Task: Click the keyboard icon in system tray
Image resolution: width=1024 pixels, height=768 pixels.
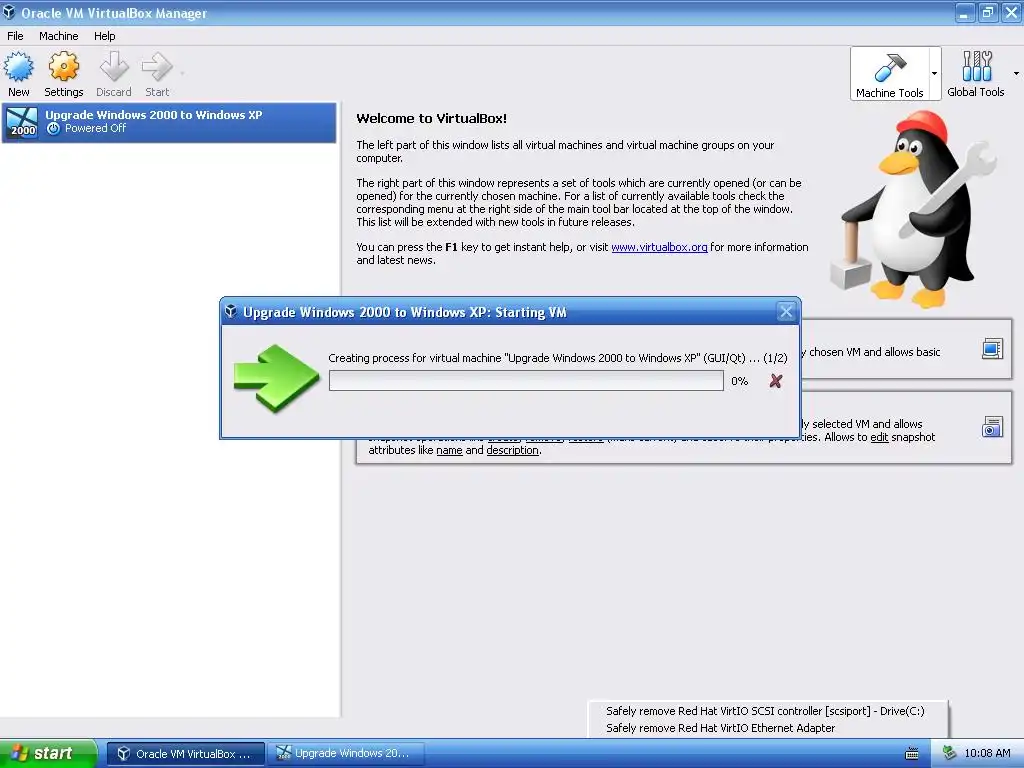Action: point(912,754)
